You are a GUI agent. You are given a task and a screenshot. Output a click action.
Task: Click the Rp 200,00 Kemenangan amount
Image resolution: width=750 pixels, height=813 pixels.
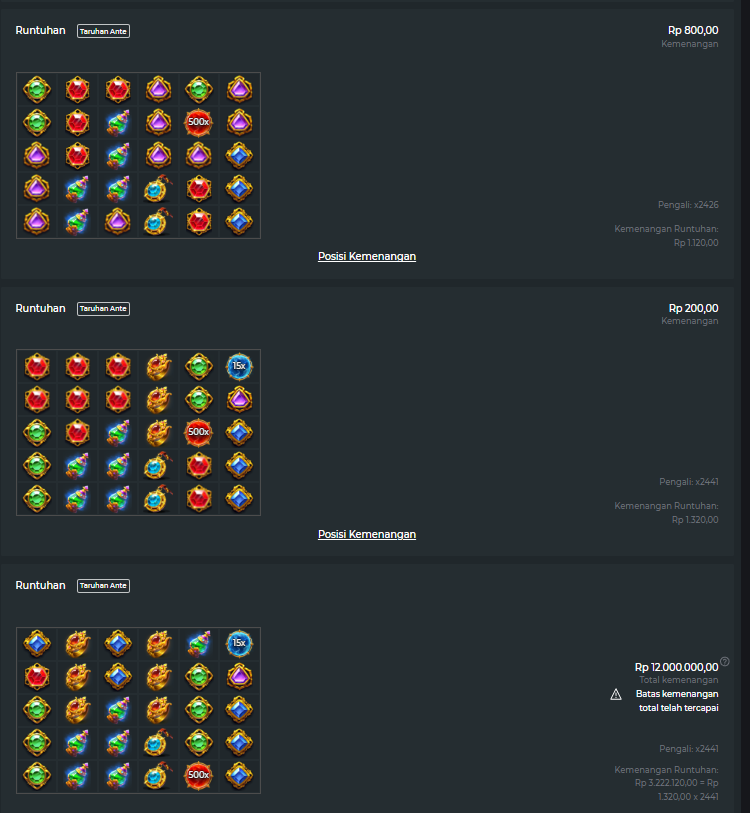coord(693,308)
